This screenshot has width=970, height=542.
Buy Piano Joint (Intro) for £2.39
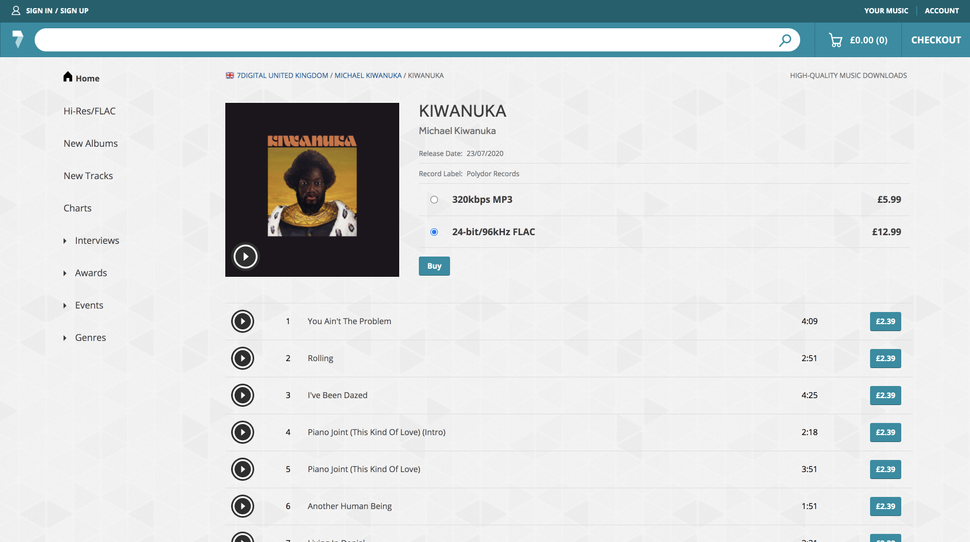point(885,432)
